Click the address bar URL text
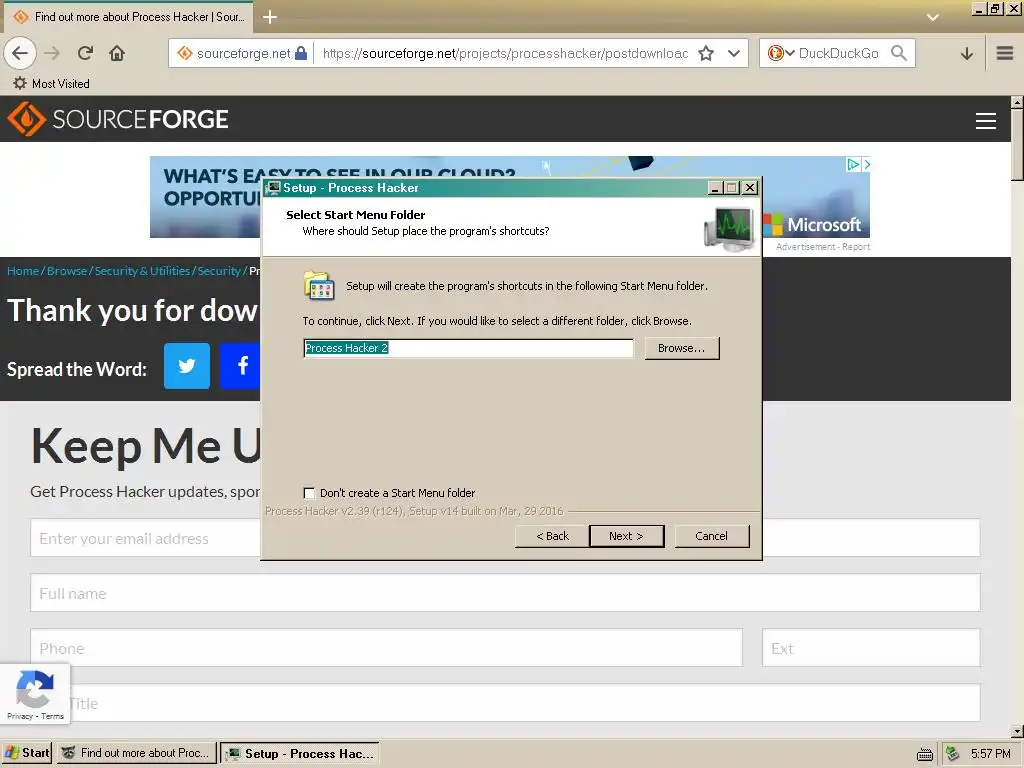The width and height of the screenshot is (1024, 768). [505, 54]
